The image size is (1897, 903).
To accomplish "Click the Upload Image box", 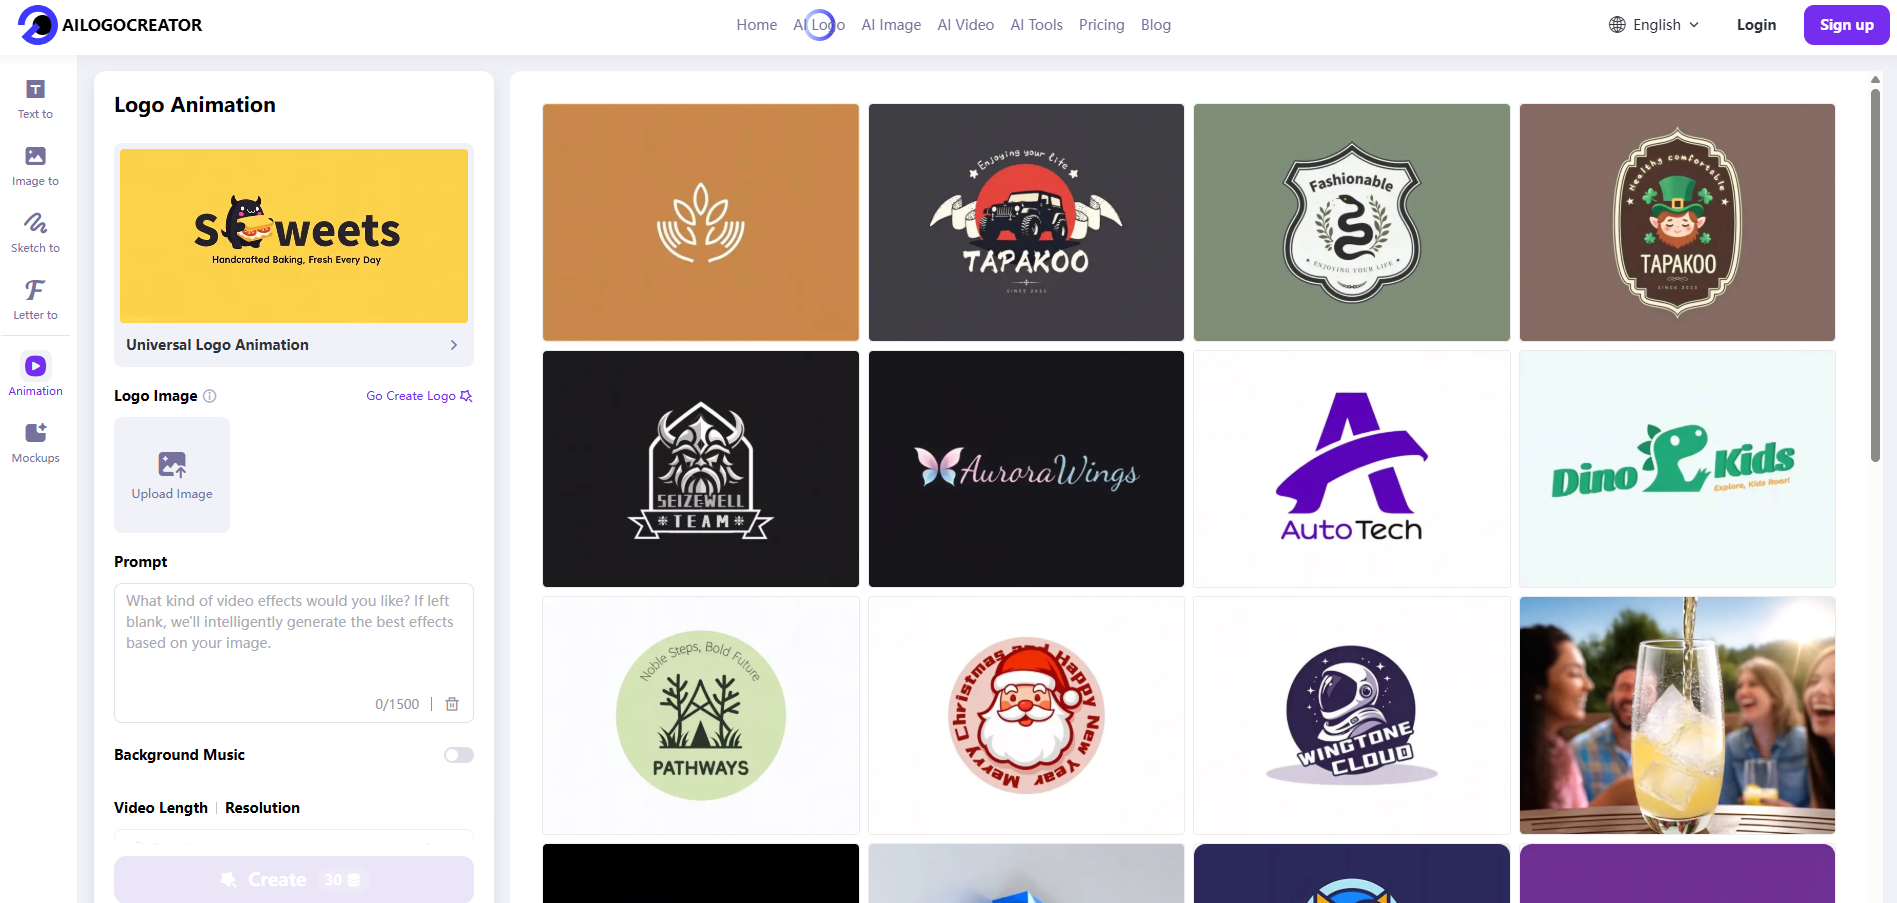I will (172, 475).
